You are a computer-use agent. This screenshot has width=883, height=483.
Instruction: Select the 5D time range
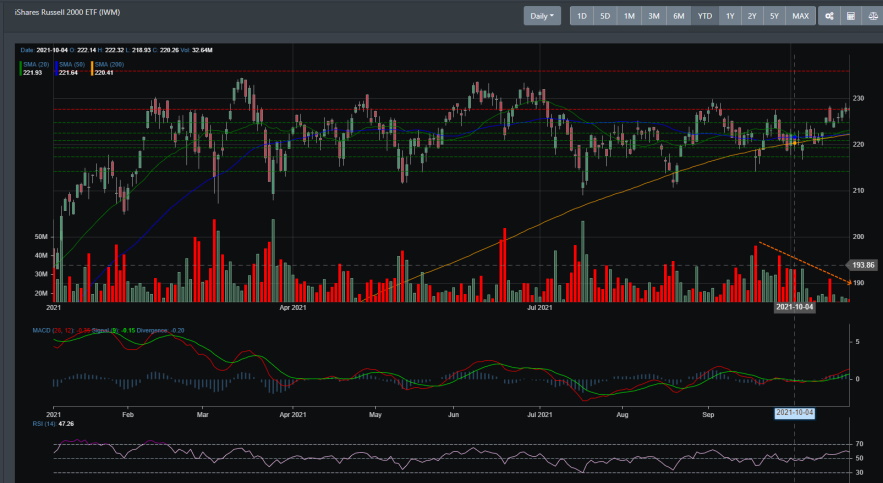(605, 16)
